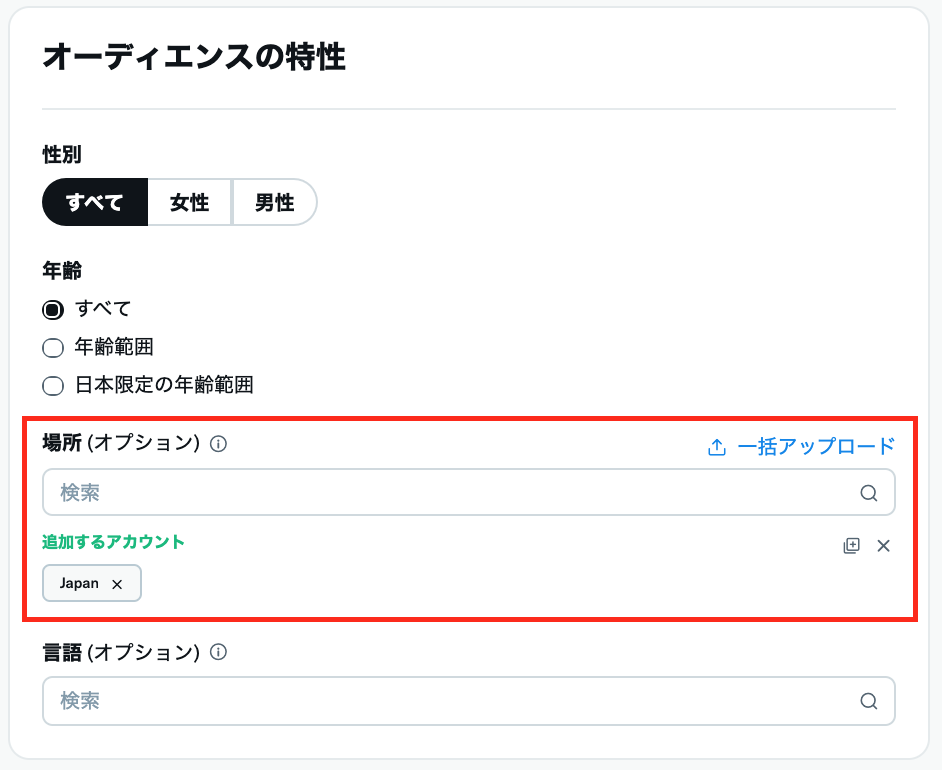Focus the 場所 search input field
The height and width of the screenshot is (770, 942).
(450, 492)
